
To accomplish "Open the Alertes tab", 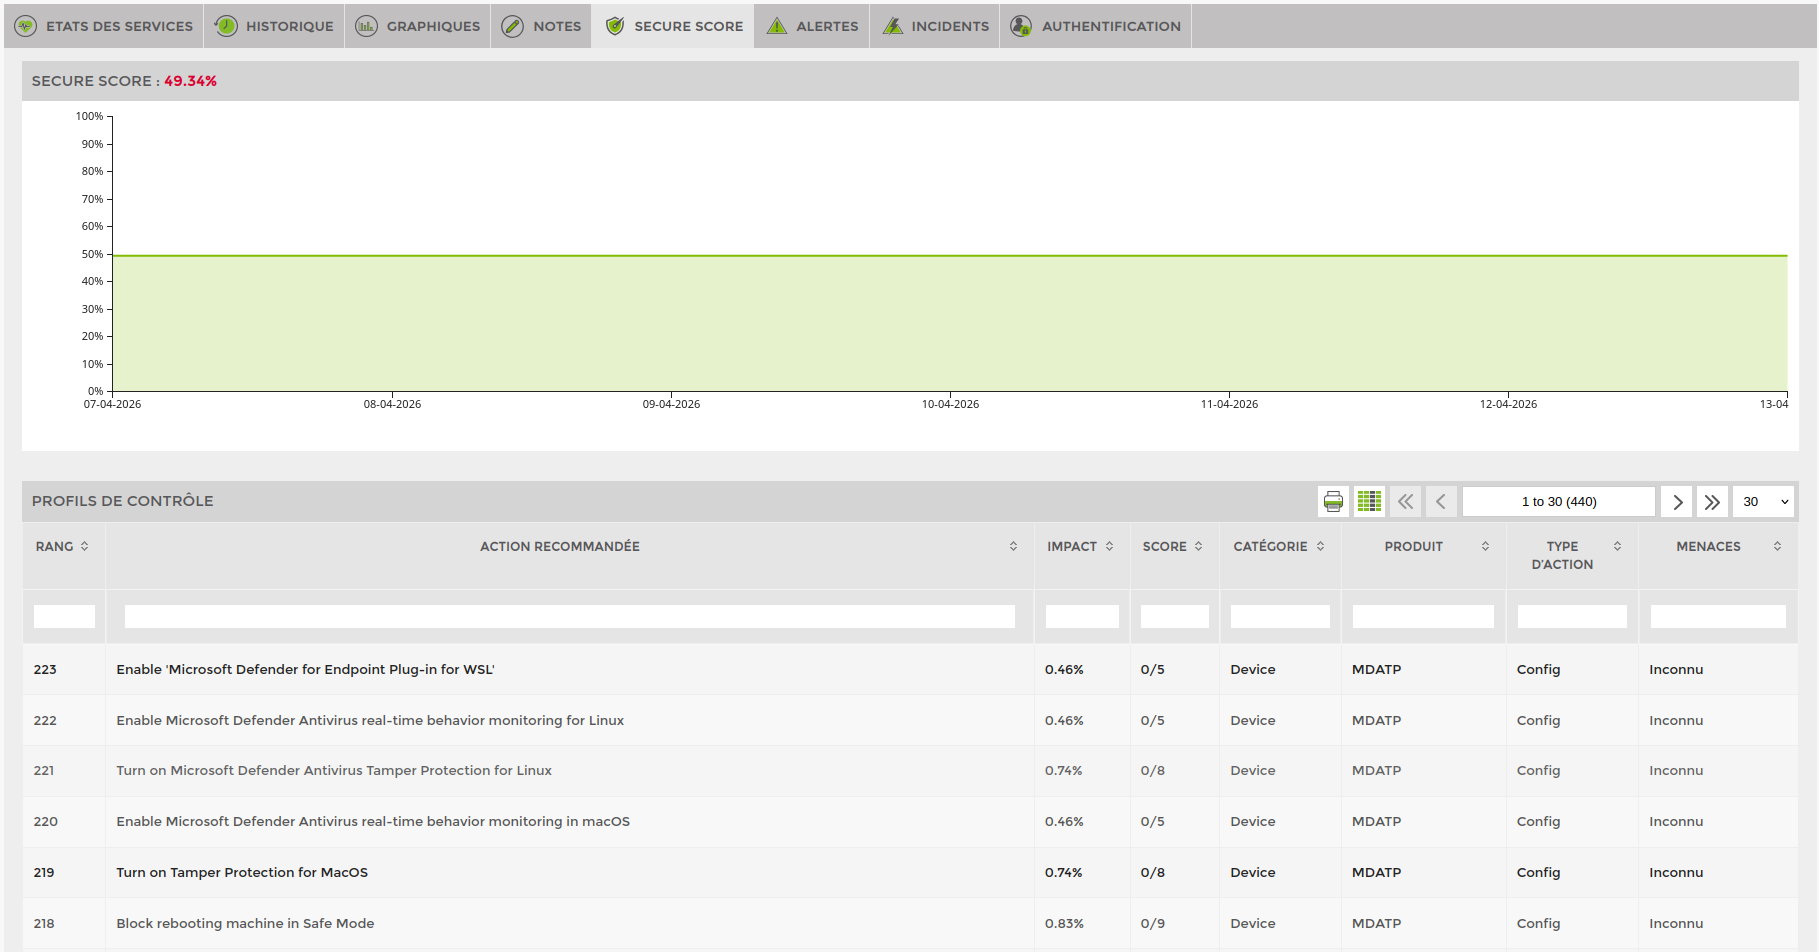I will pyautogui.click(x=812, y=26).
